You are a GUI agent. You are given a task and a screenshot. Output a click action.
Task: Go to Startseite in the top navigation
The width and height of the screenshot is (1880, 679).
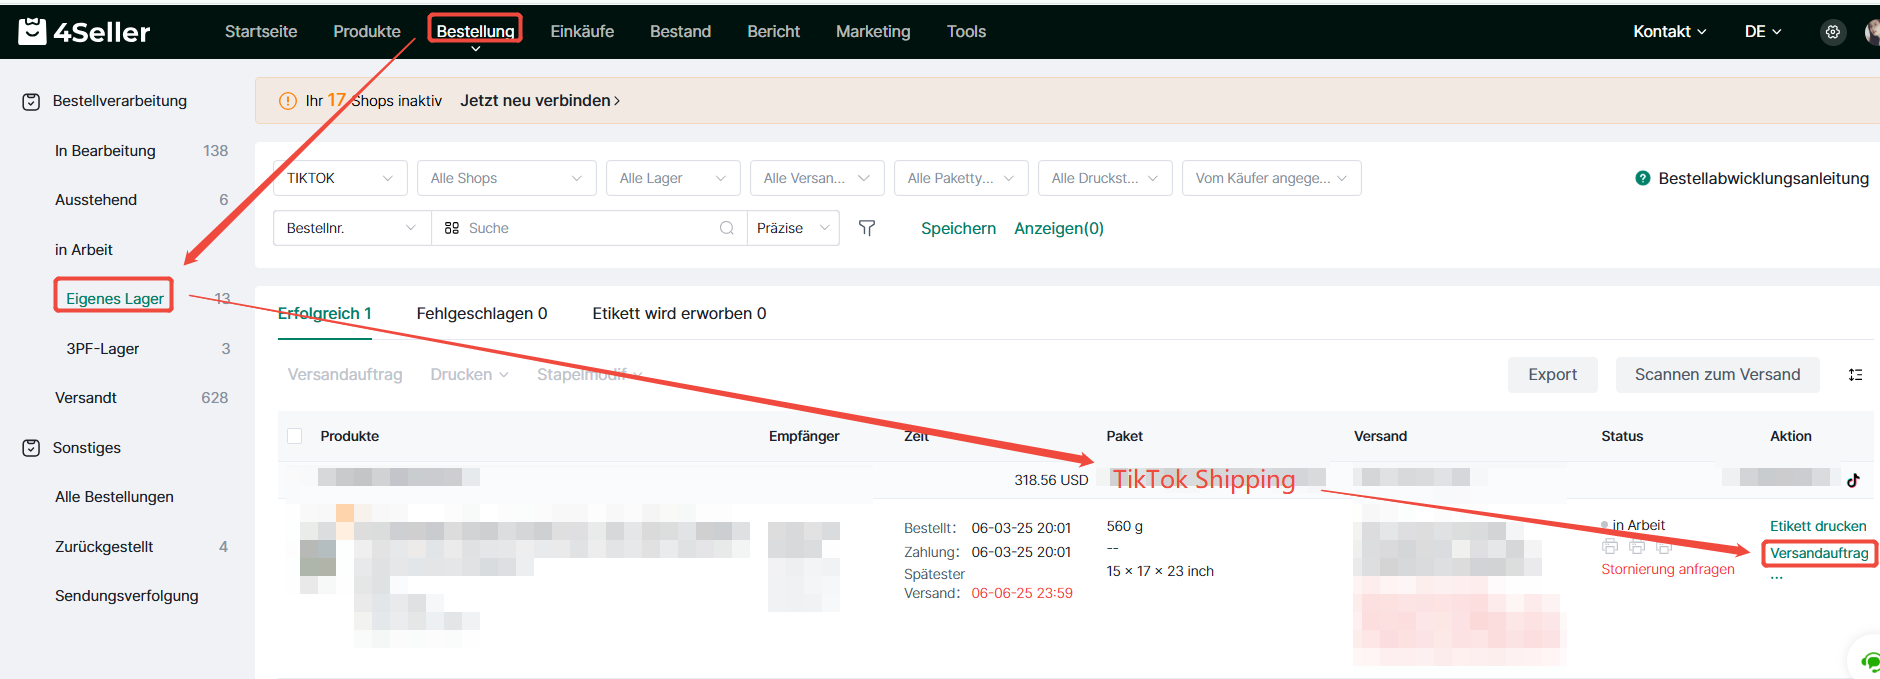(x=261, y=32)
